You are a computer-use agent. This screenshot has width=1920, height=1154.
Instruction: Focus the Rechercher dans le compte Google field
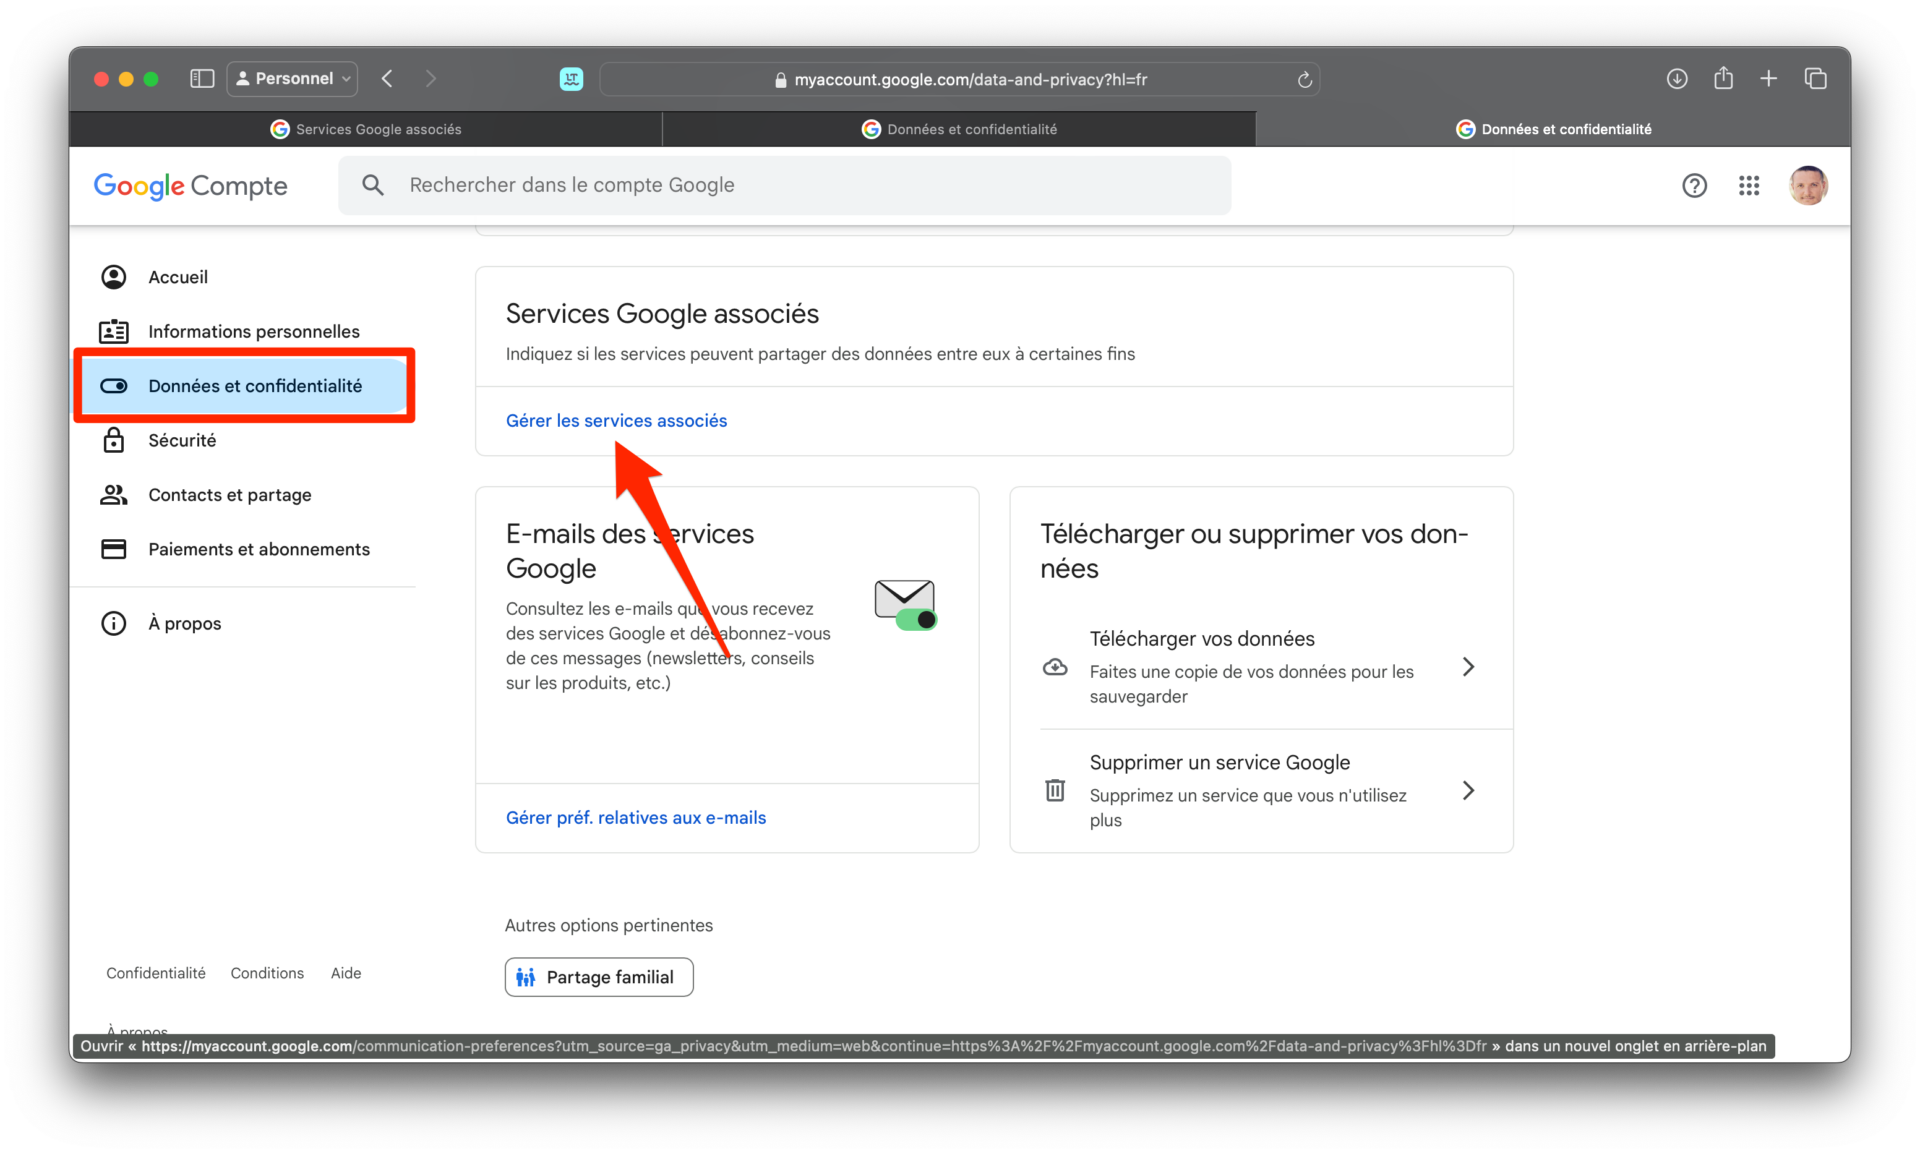(785, 185)
